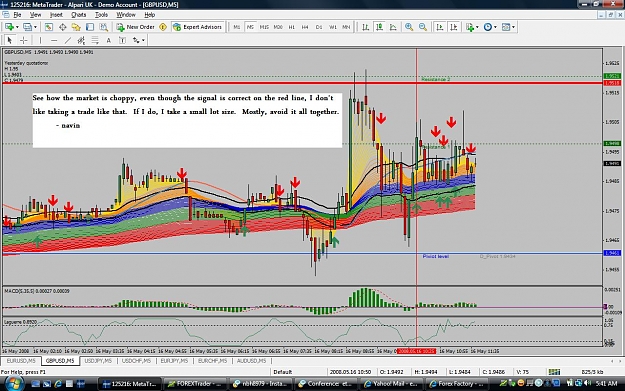Expand the Periods clock dropdown arrow
625x391 pixels.
pyautogui.click(x=495, y=27)
